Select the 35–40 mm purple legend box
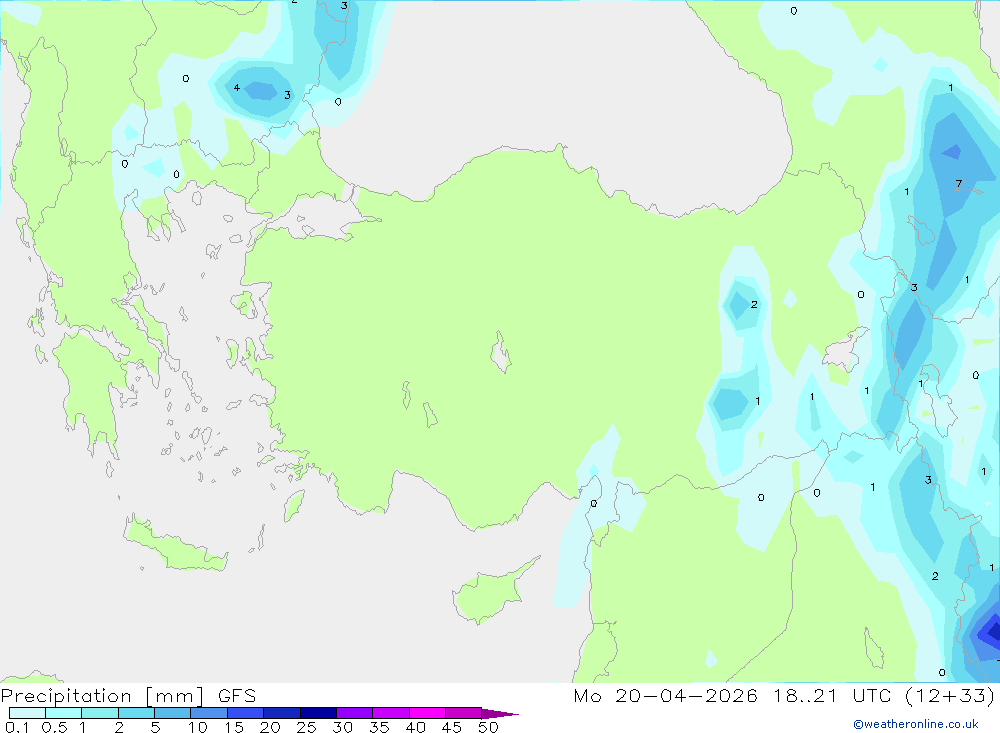The height and width of the screenshot is (733, 1000). pyautogui.click(x=391, y=713)
